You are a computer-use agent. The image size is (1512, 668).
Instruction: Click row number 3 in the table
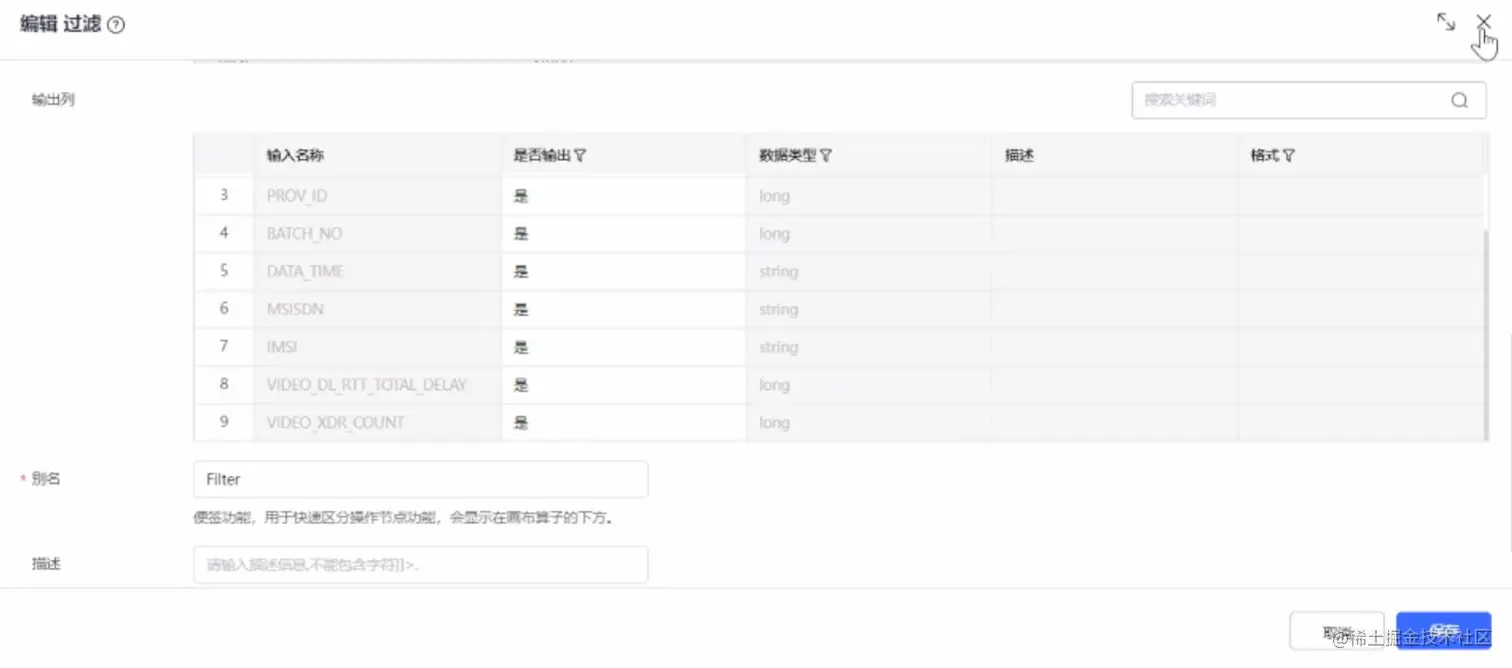[x=224, y=195]
